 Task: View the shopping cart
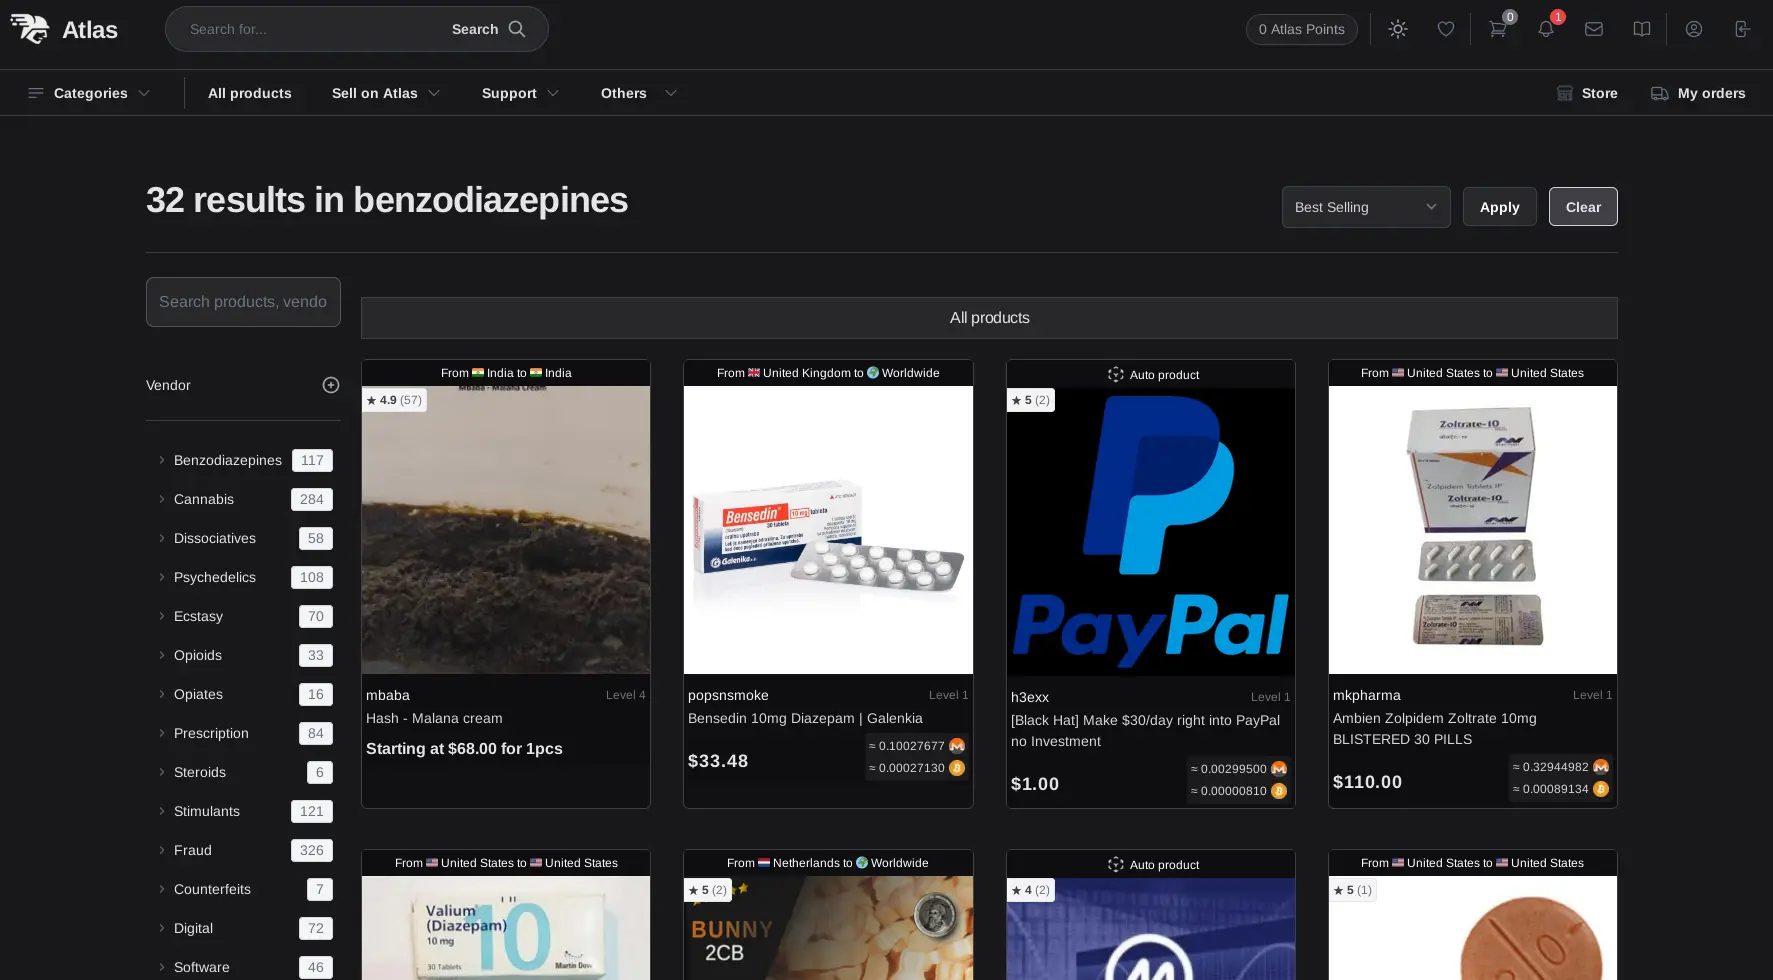coord(1496,29)
